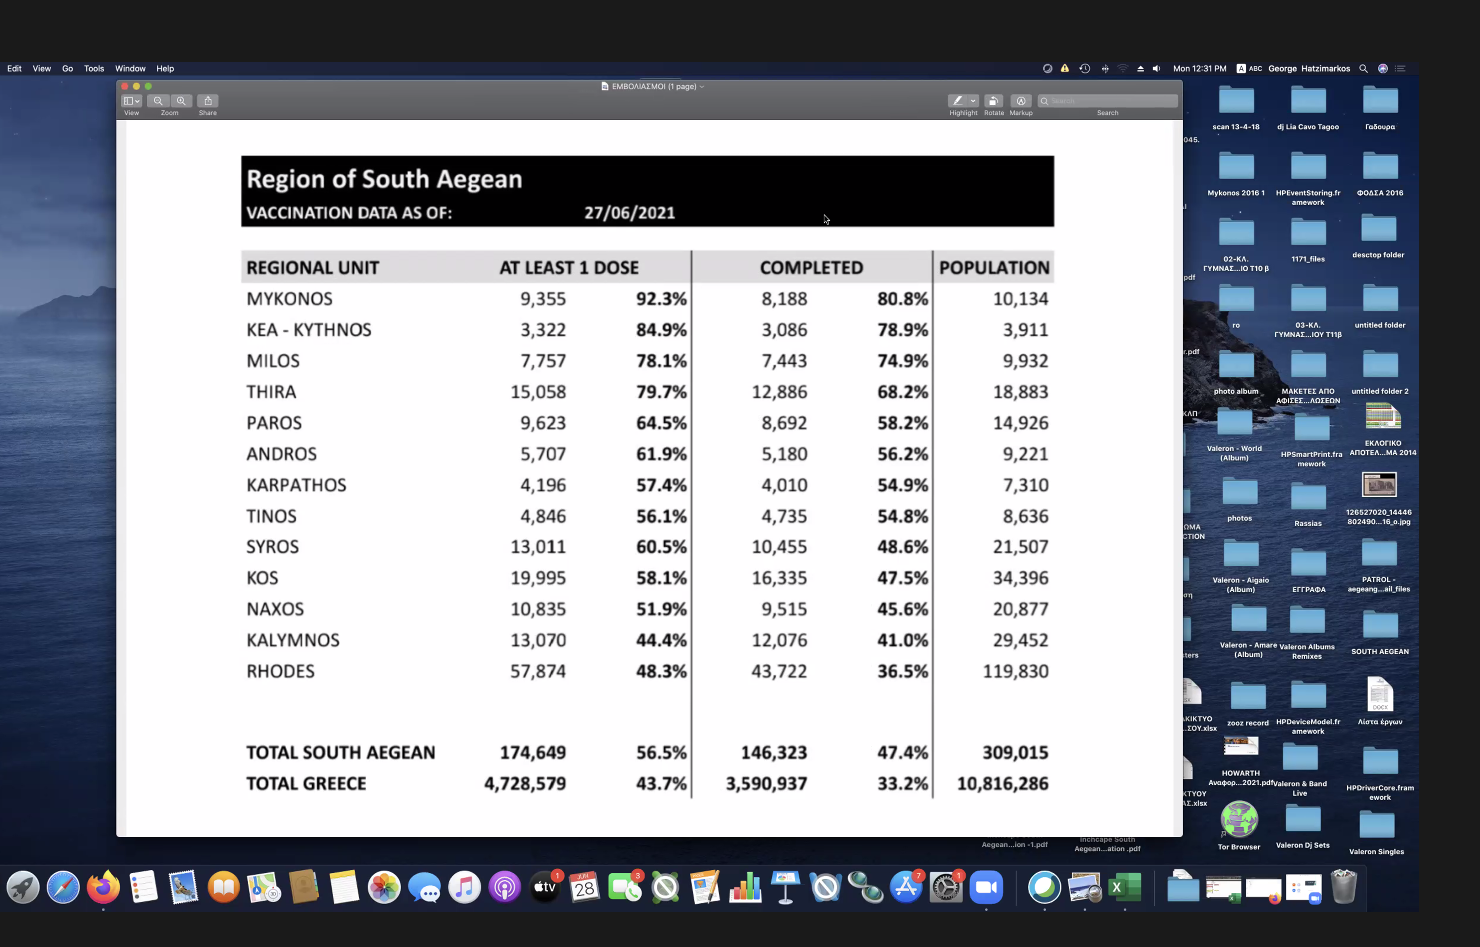Click the RHODES population value 119,830
Image resolution: width=1480 pixels, height=947 pixels.
click(1015, 671)
